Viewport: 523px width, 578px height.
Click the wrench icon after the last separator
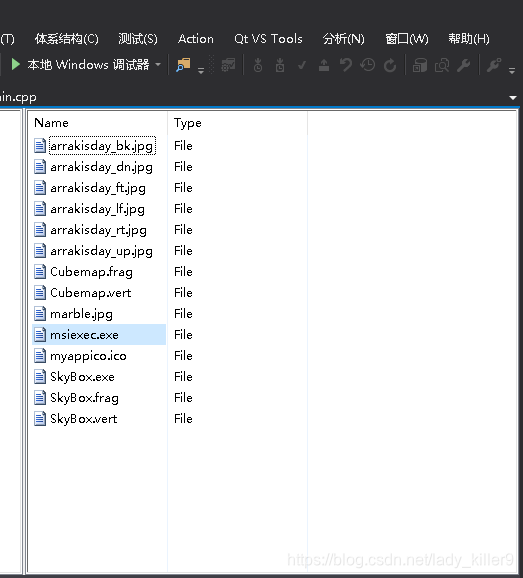pos(494,65)
